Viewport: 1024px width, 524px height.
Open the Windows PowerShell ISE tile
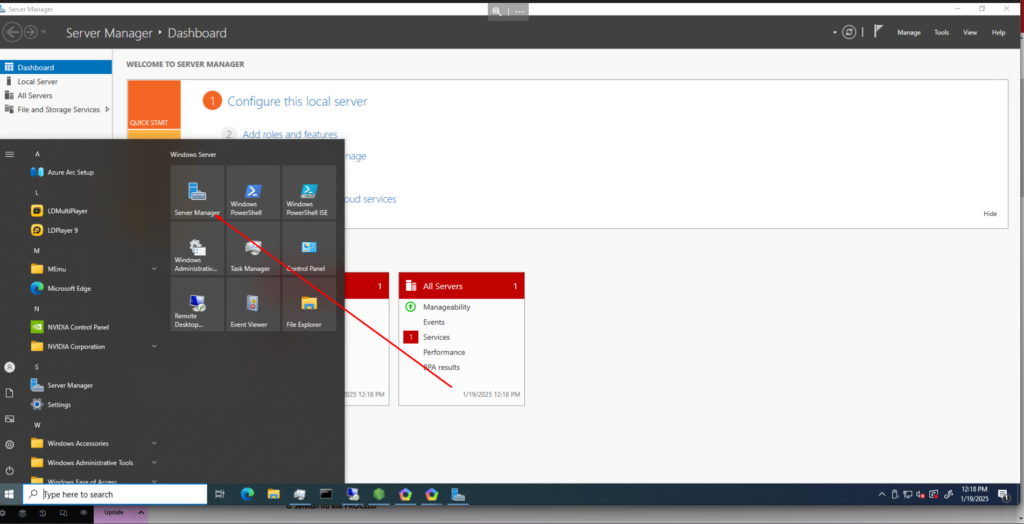coord(309,193)
